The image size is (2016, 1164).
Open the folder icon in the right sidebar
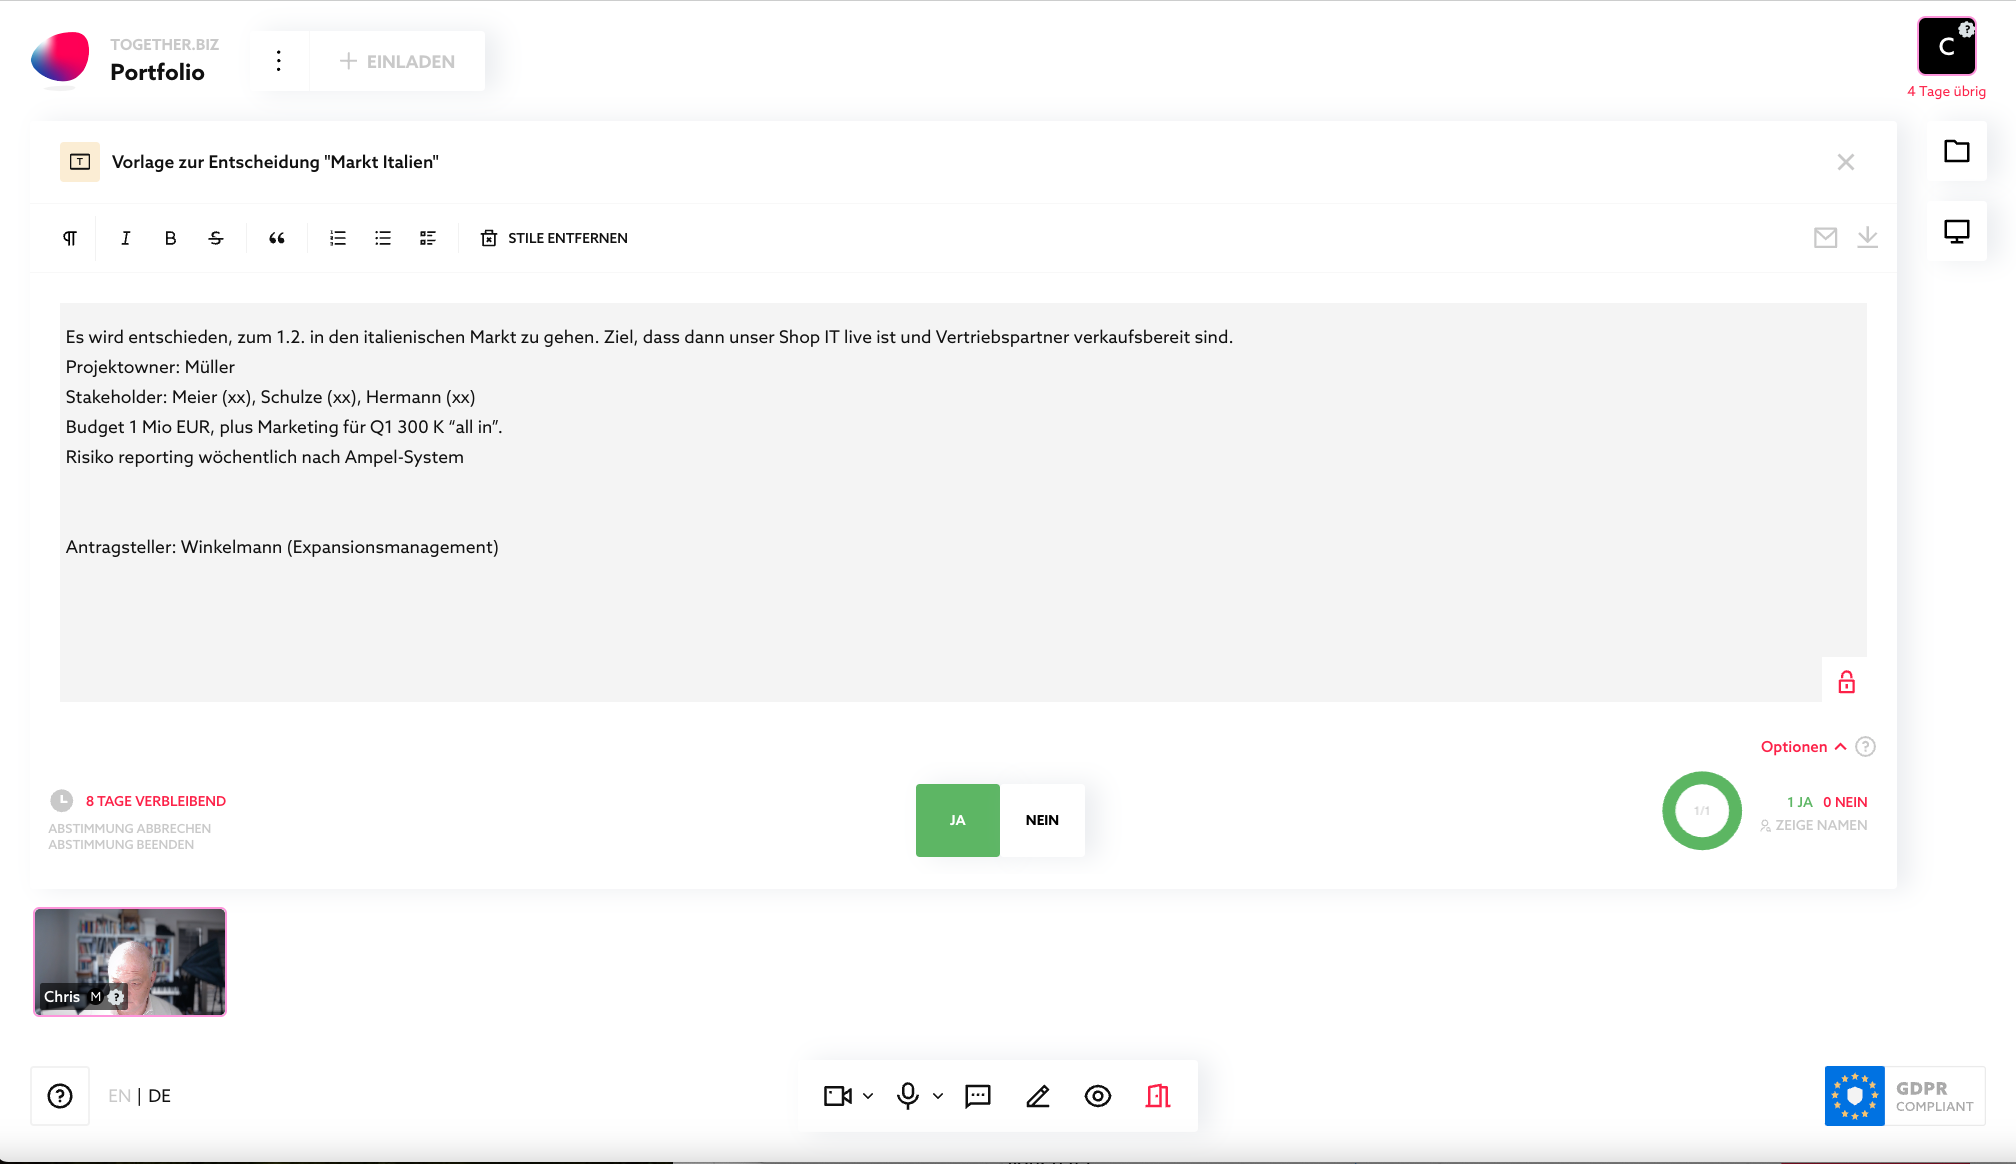pos(1957,152)
